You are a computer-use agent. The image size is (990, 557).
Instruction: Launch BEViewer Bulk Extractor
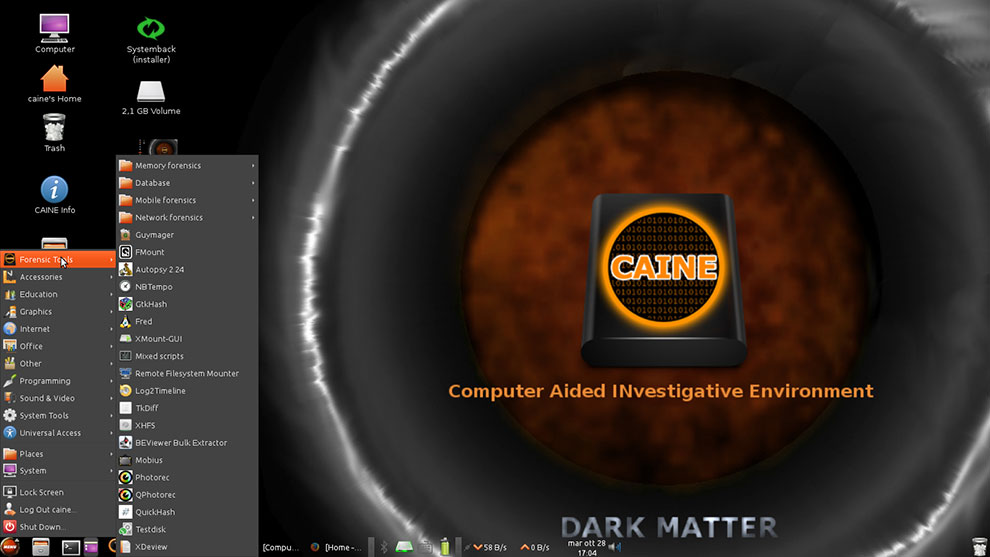187,443
